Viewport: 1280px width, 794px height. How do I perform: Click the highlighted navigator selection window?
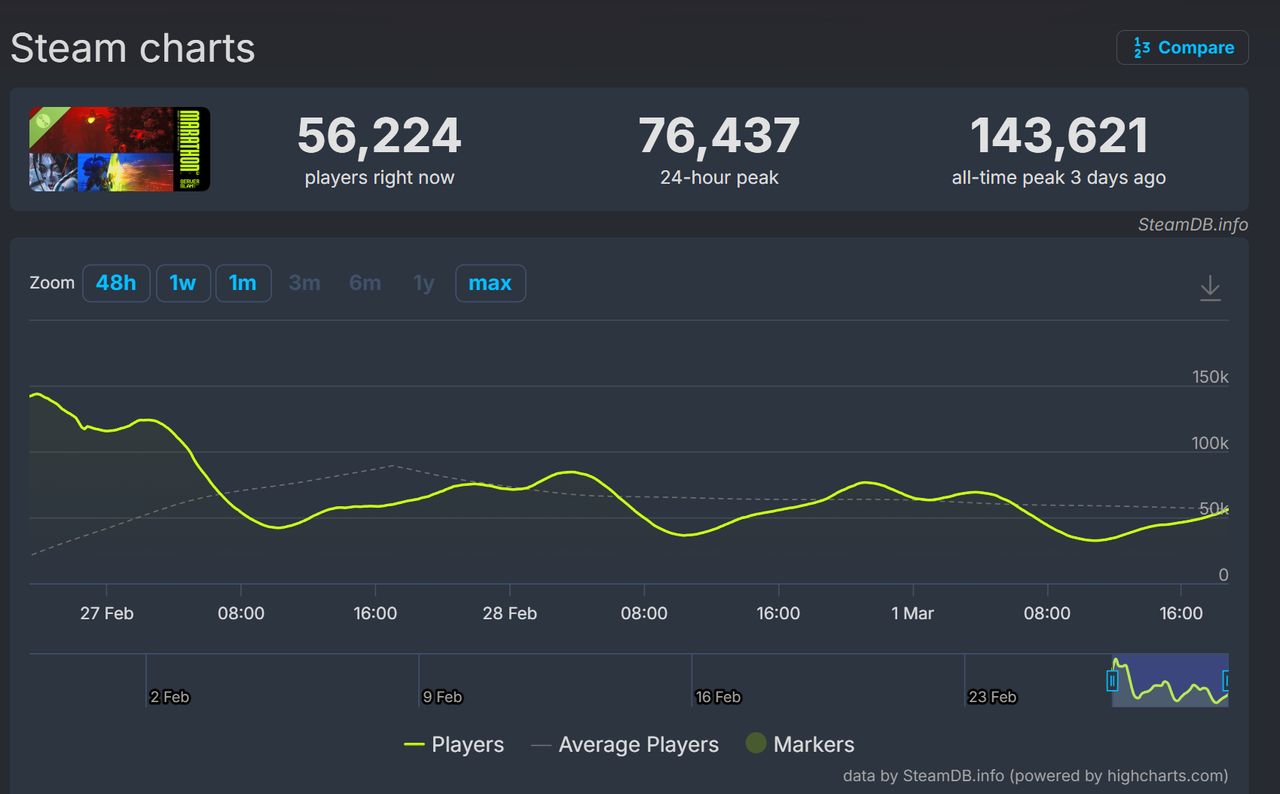tap(1170, 681)
